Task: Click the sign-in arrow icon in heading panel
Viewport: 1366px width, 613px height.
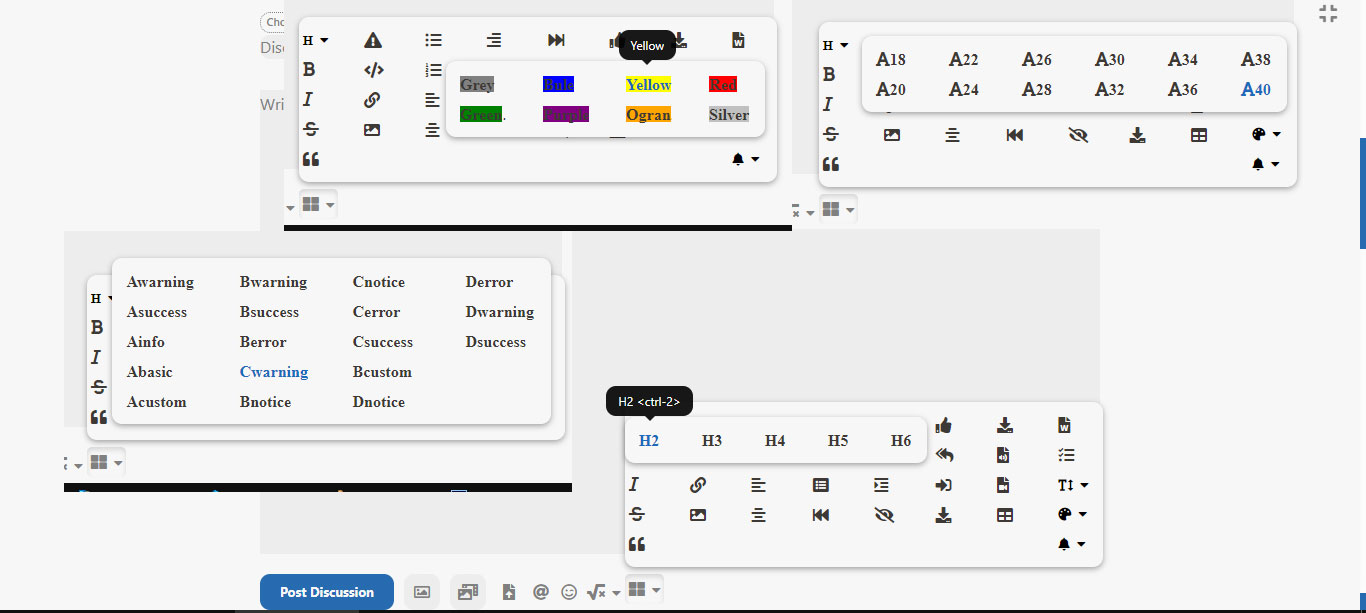Action: pos(944,485)
